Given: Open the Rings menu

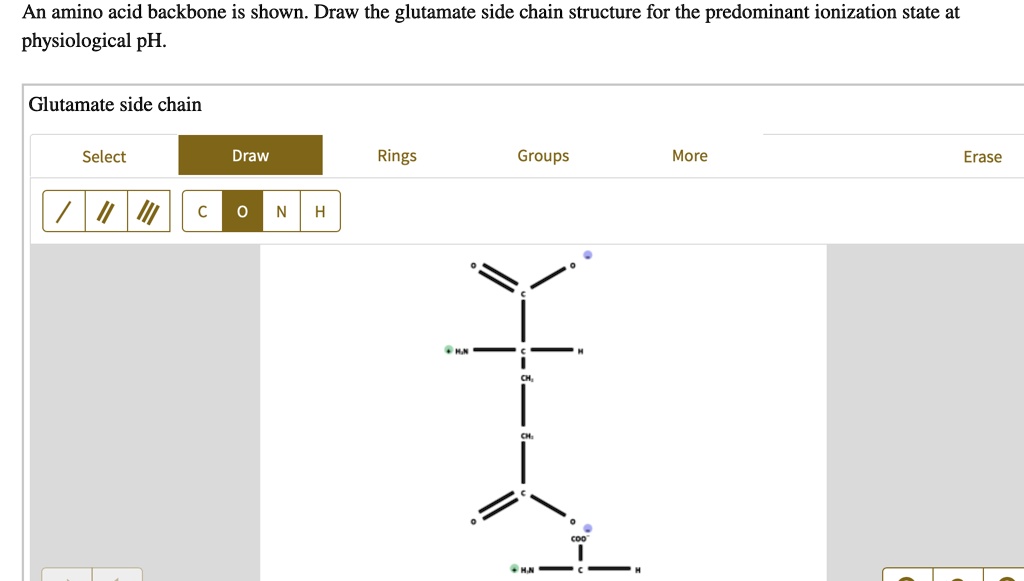Looking at the screenshot, I should point(397,155).
